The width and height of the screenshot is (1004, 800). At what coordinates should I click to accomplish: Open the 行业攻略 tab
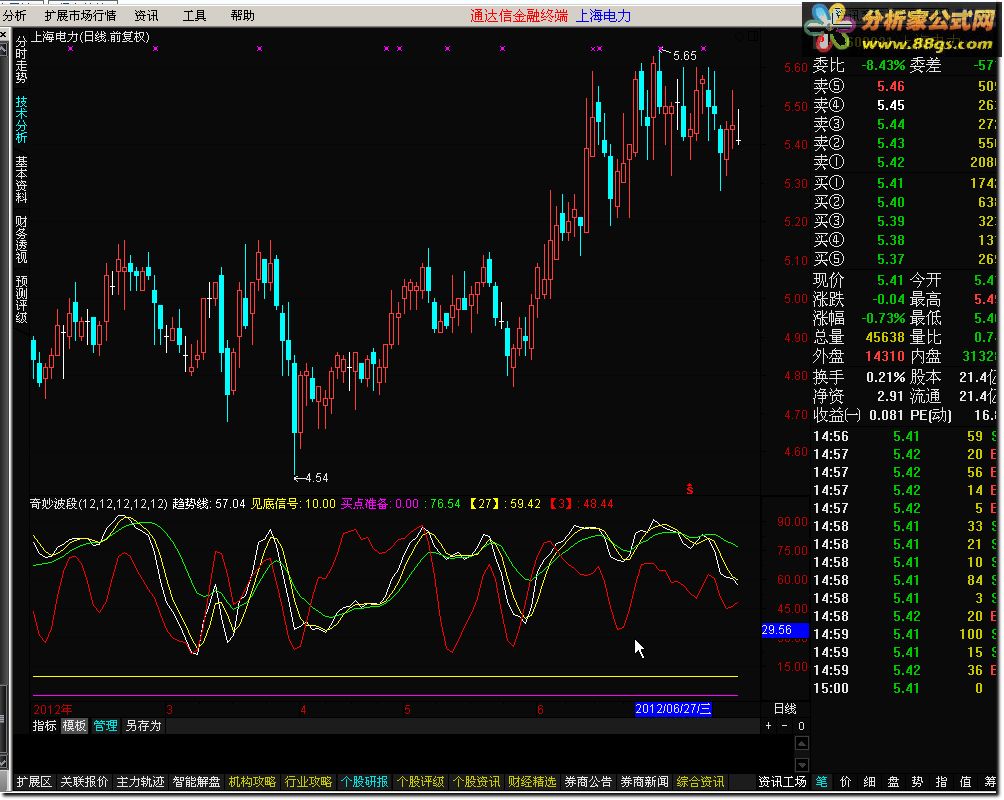click(309, 781)
